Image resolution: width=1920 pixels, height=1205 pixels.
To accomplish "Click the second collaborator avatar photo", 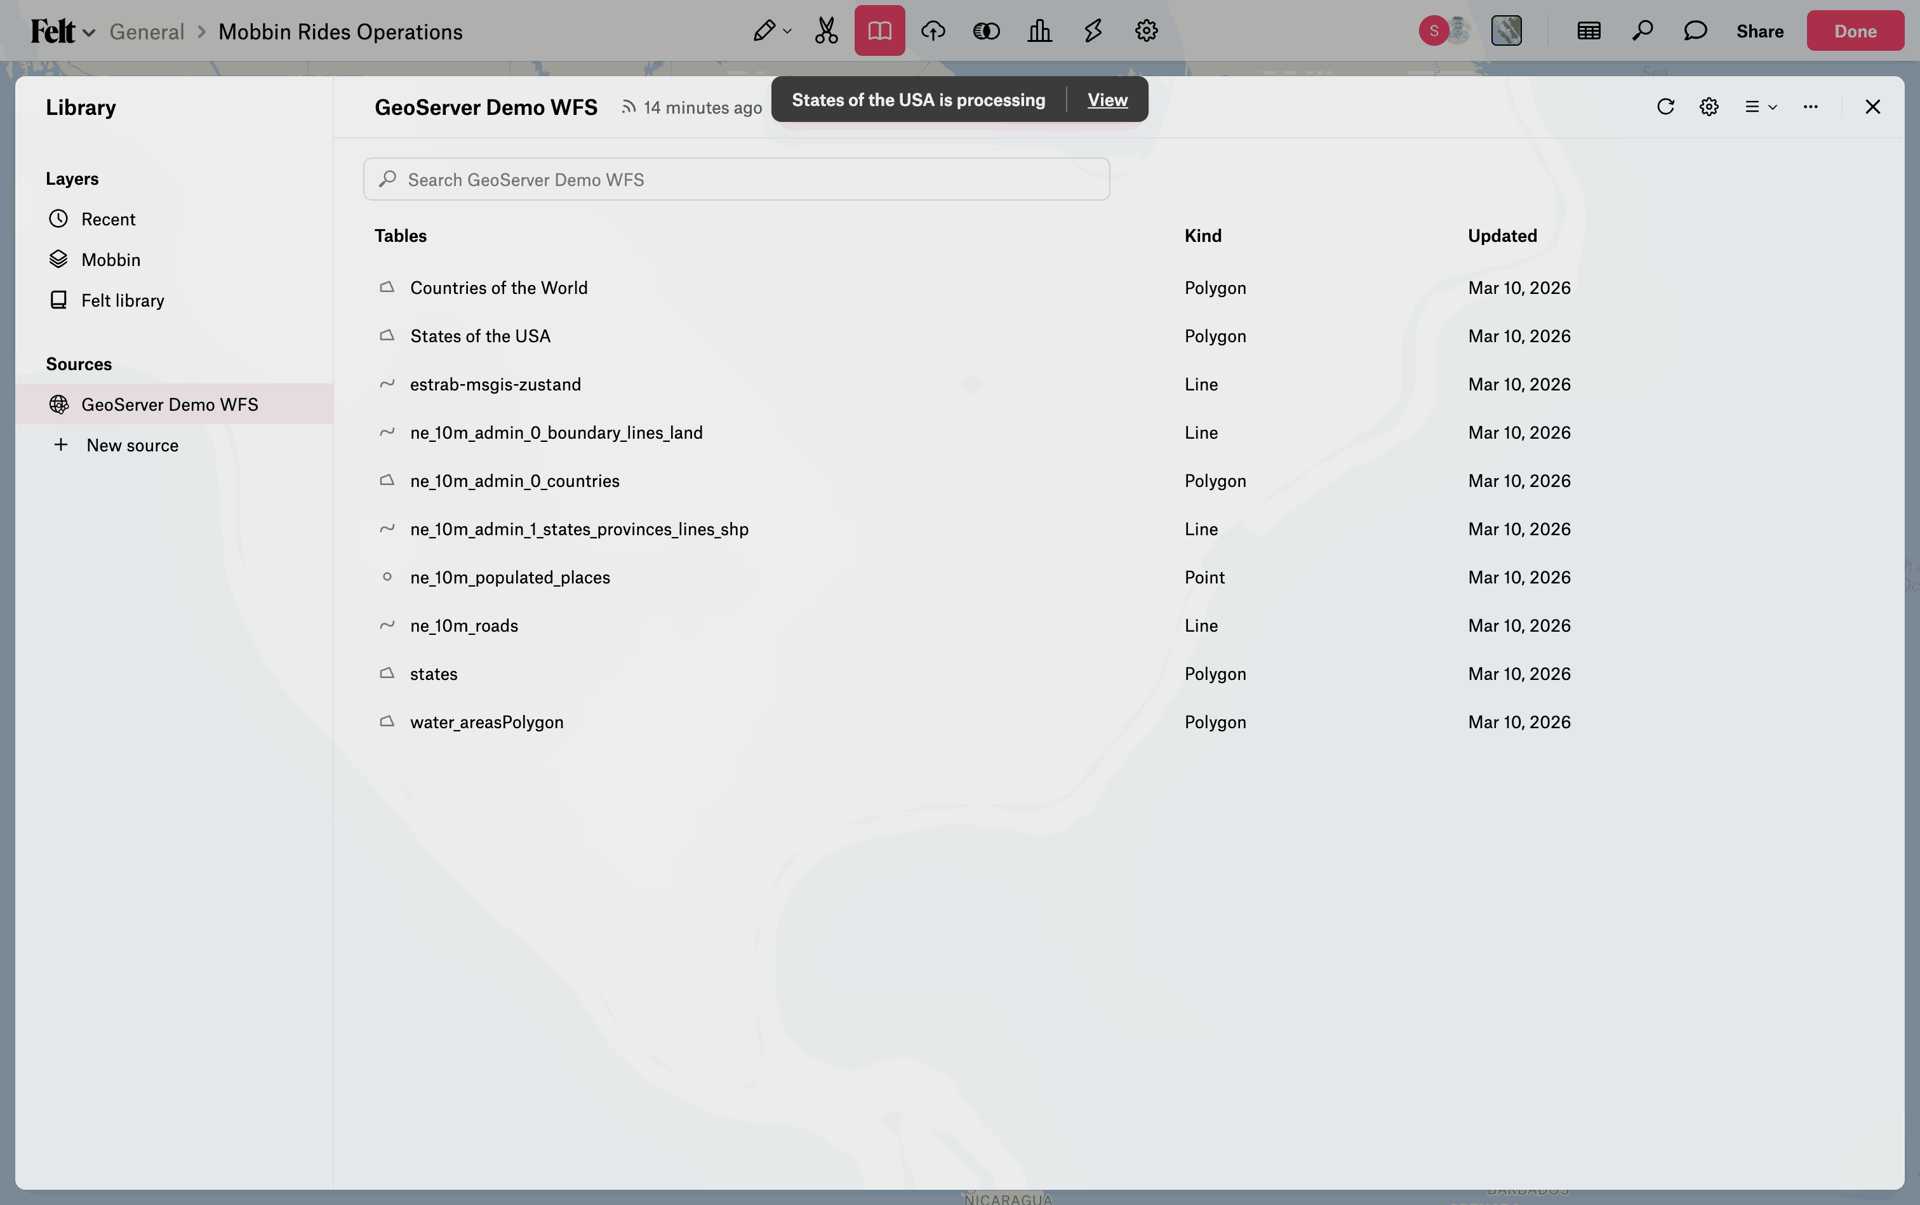I will pyautogui.click(x=1459, y=31).
